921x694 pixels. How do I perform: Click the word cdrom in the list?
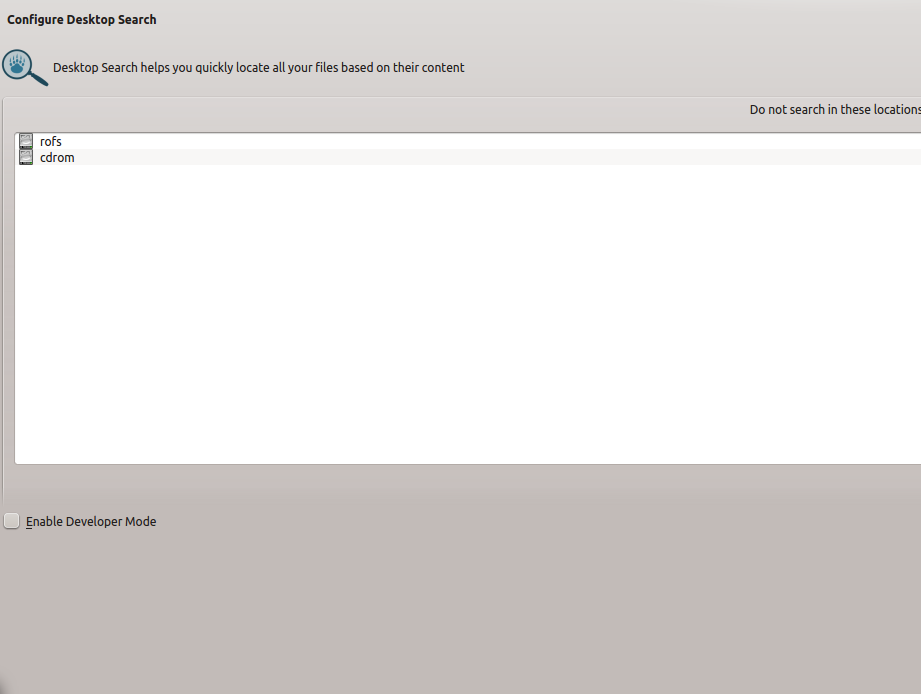(x=57, y=157)
